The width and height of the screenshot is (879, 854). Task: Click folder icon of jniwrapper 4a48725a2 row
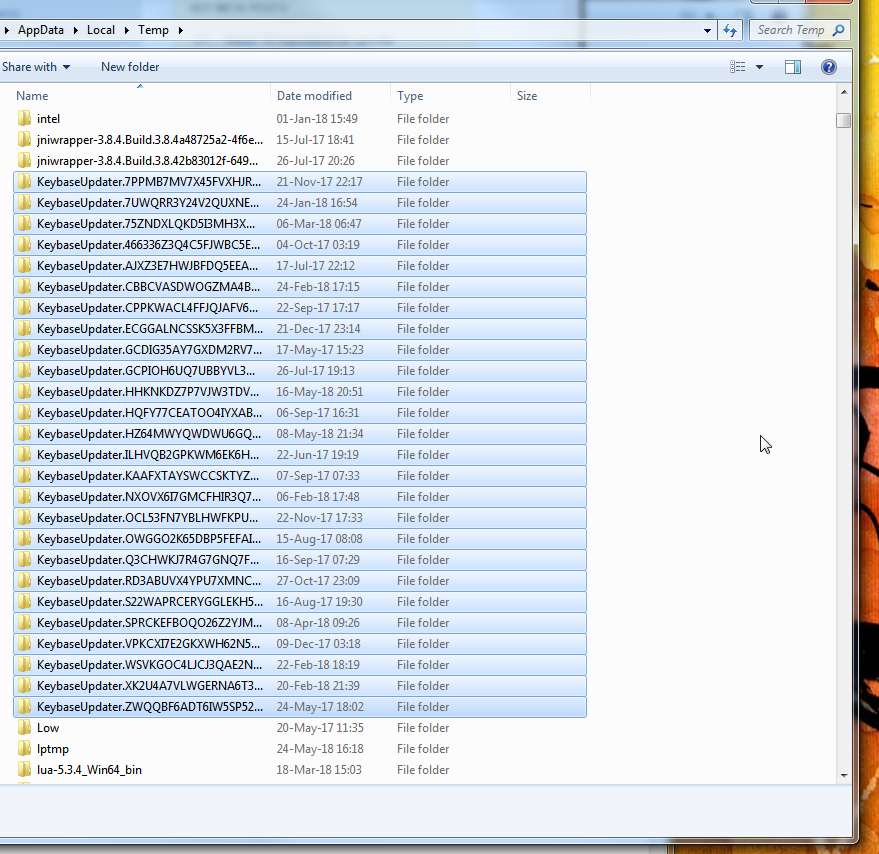coord(24,140)
